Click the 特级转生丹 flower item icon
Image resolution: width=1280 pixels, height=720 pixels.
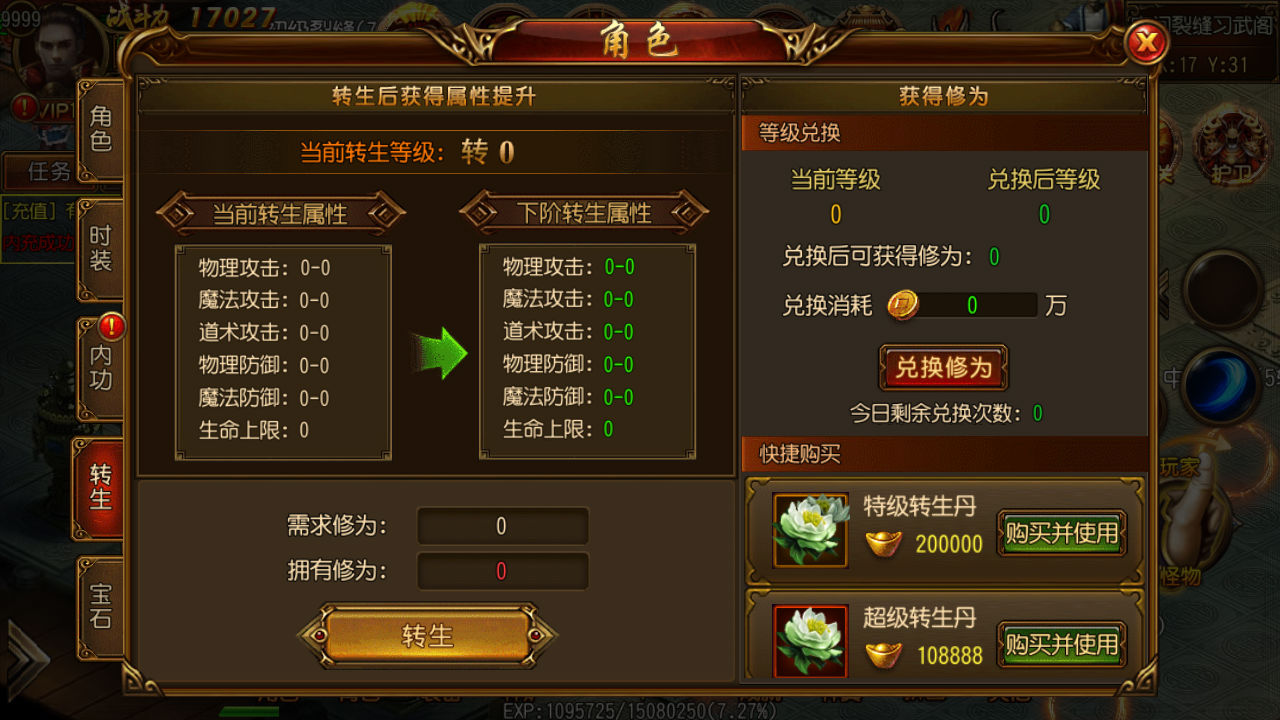pyautogui.click(x=810, y=529)
